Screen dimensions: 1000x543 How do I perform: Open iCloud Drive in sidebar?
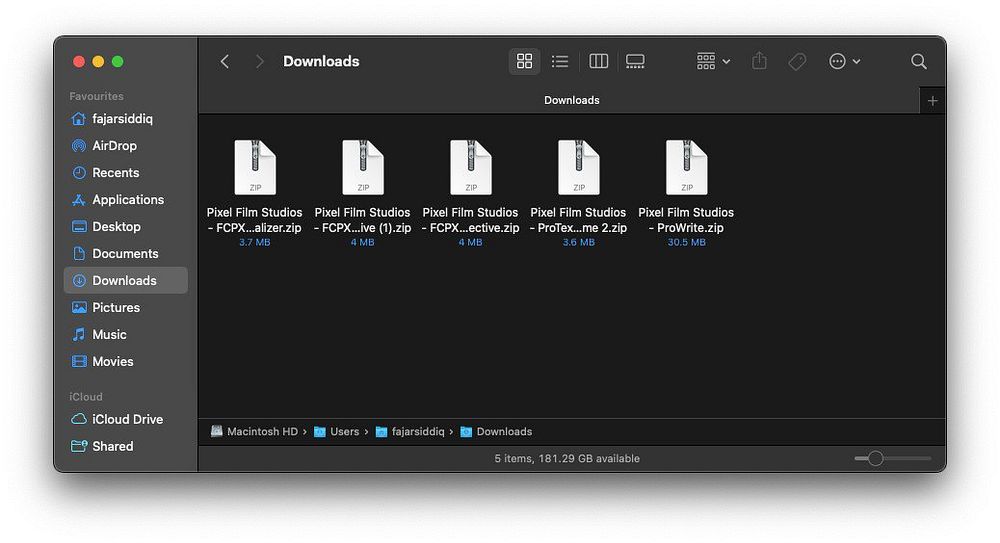coord(126,419)
